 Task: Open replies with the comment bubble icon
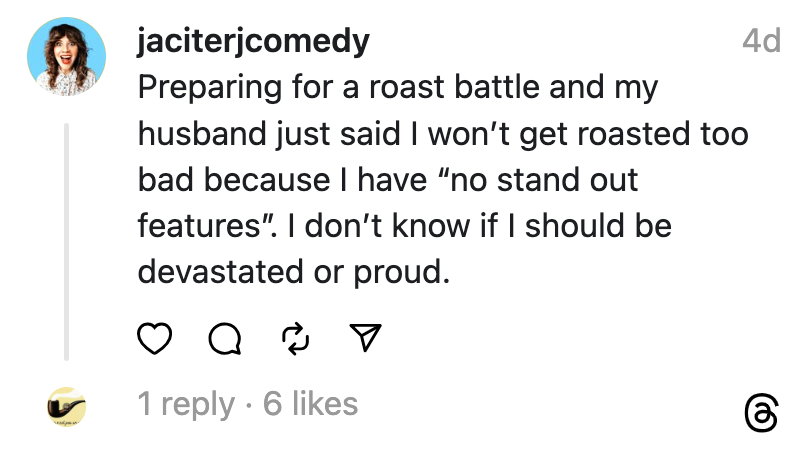tap(224, 340)
